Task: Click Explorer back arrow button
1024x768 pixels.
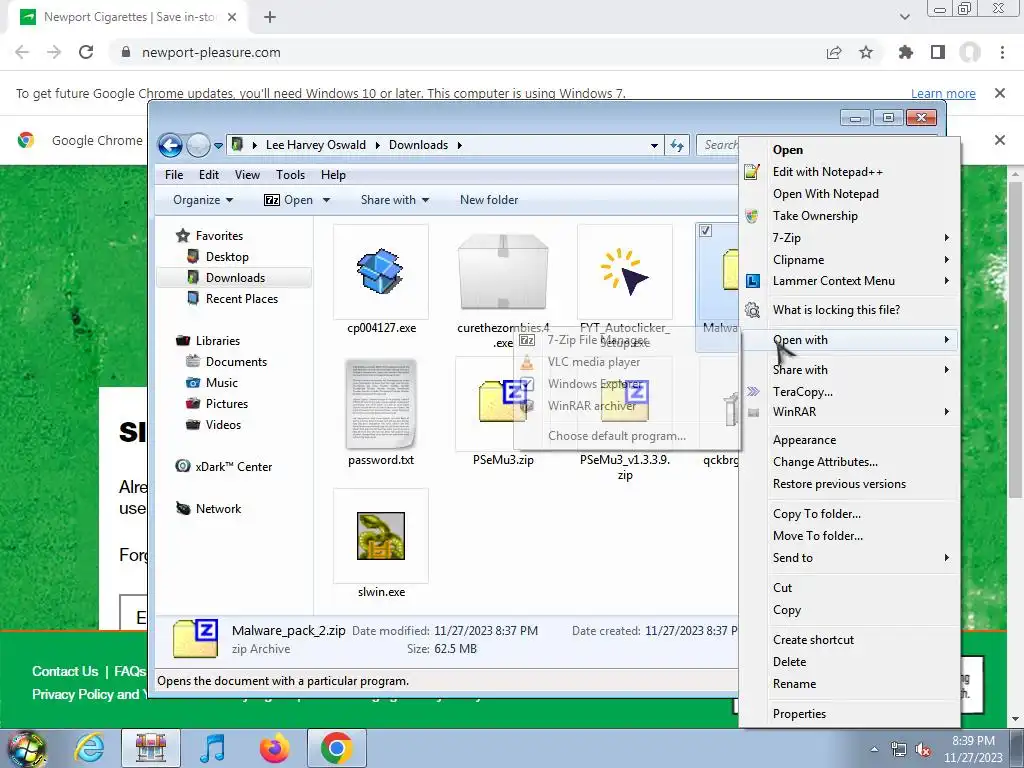Action: click(x=170, y=145)
